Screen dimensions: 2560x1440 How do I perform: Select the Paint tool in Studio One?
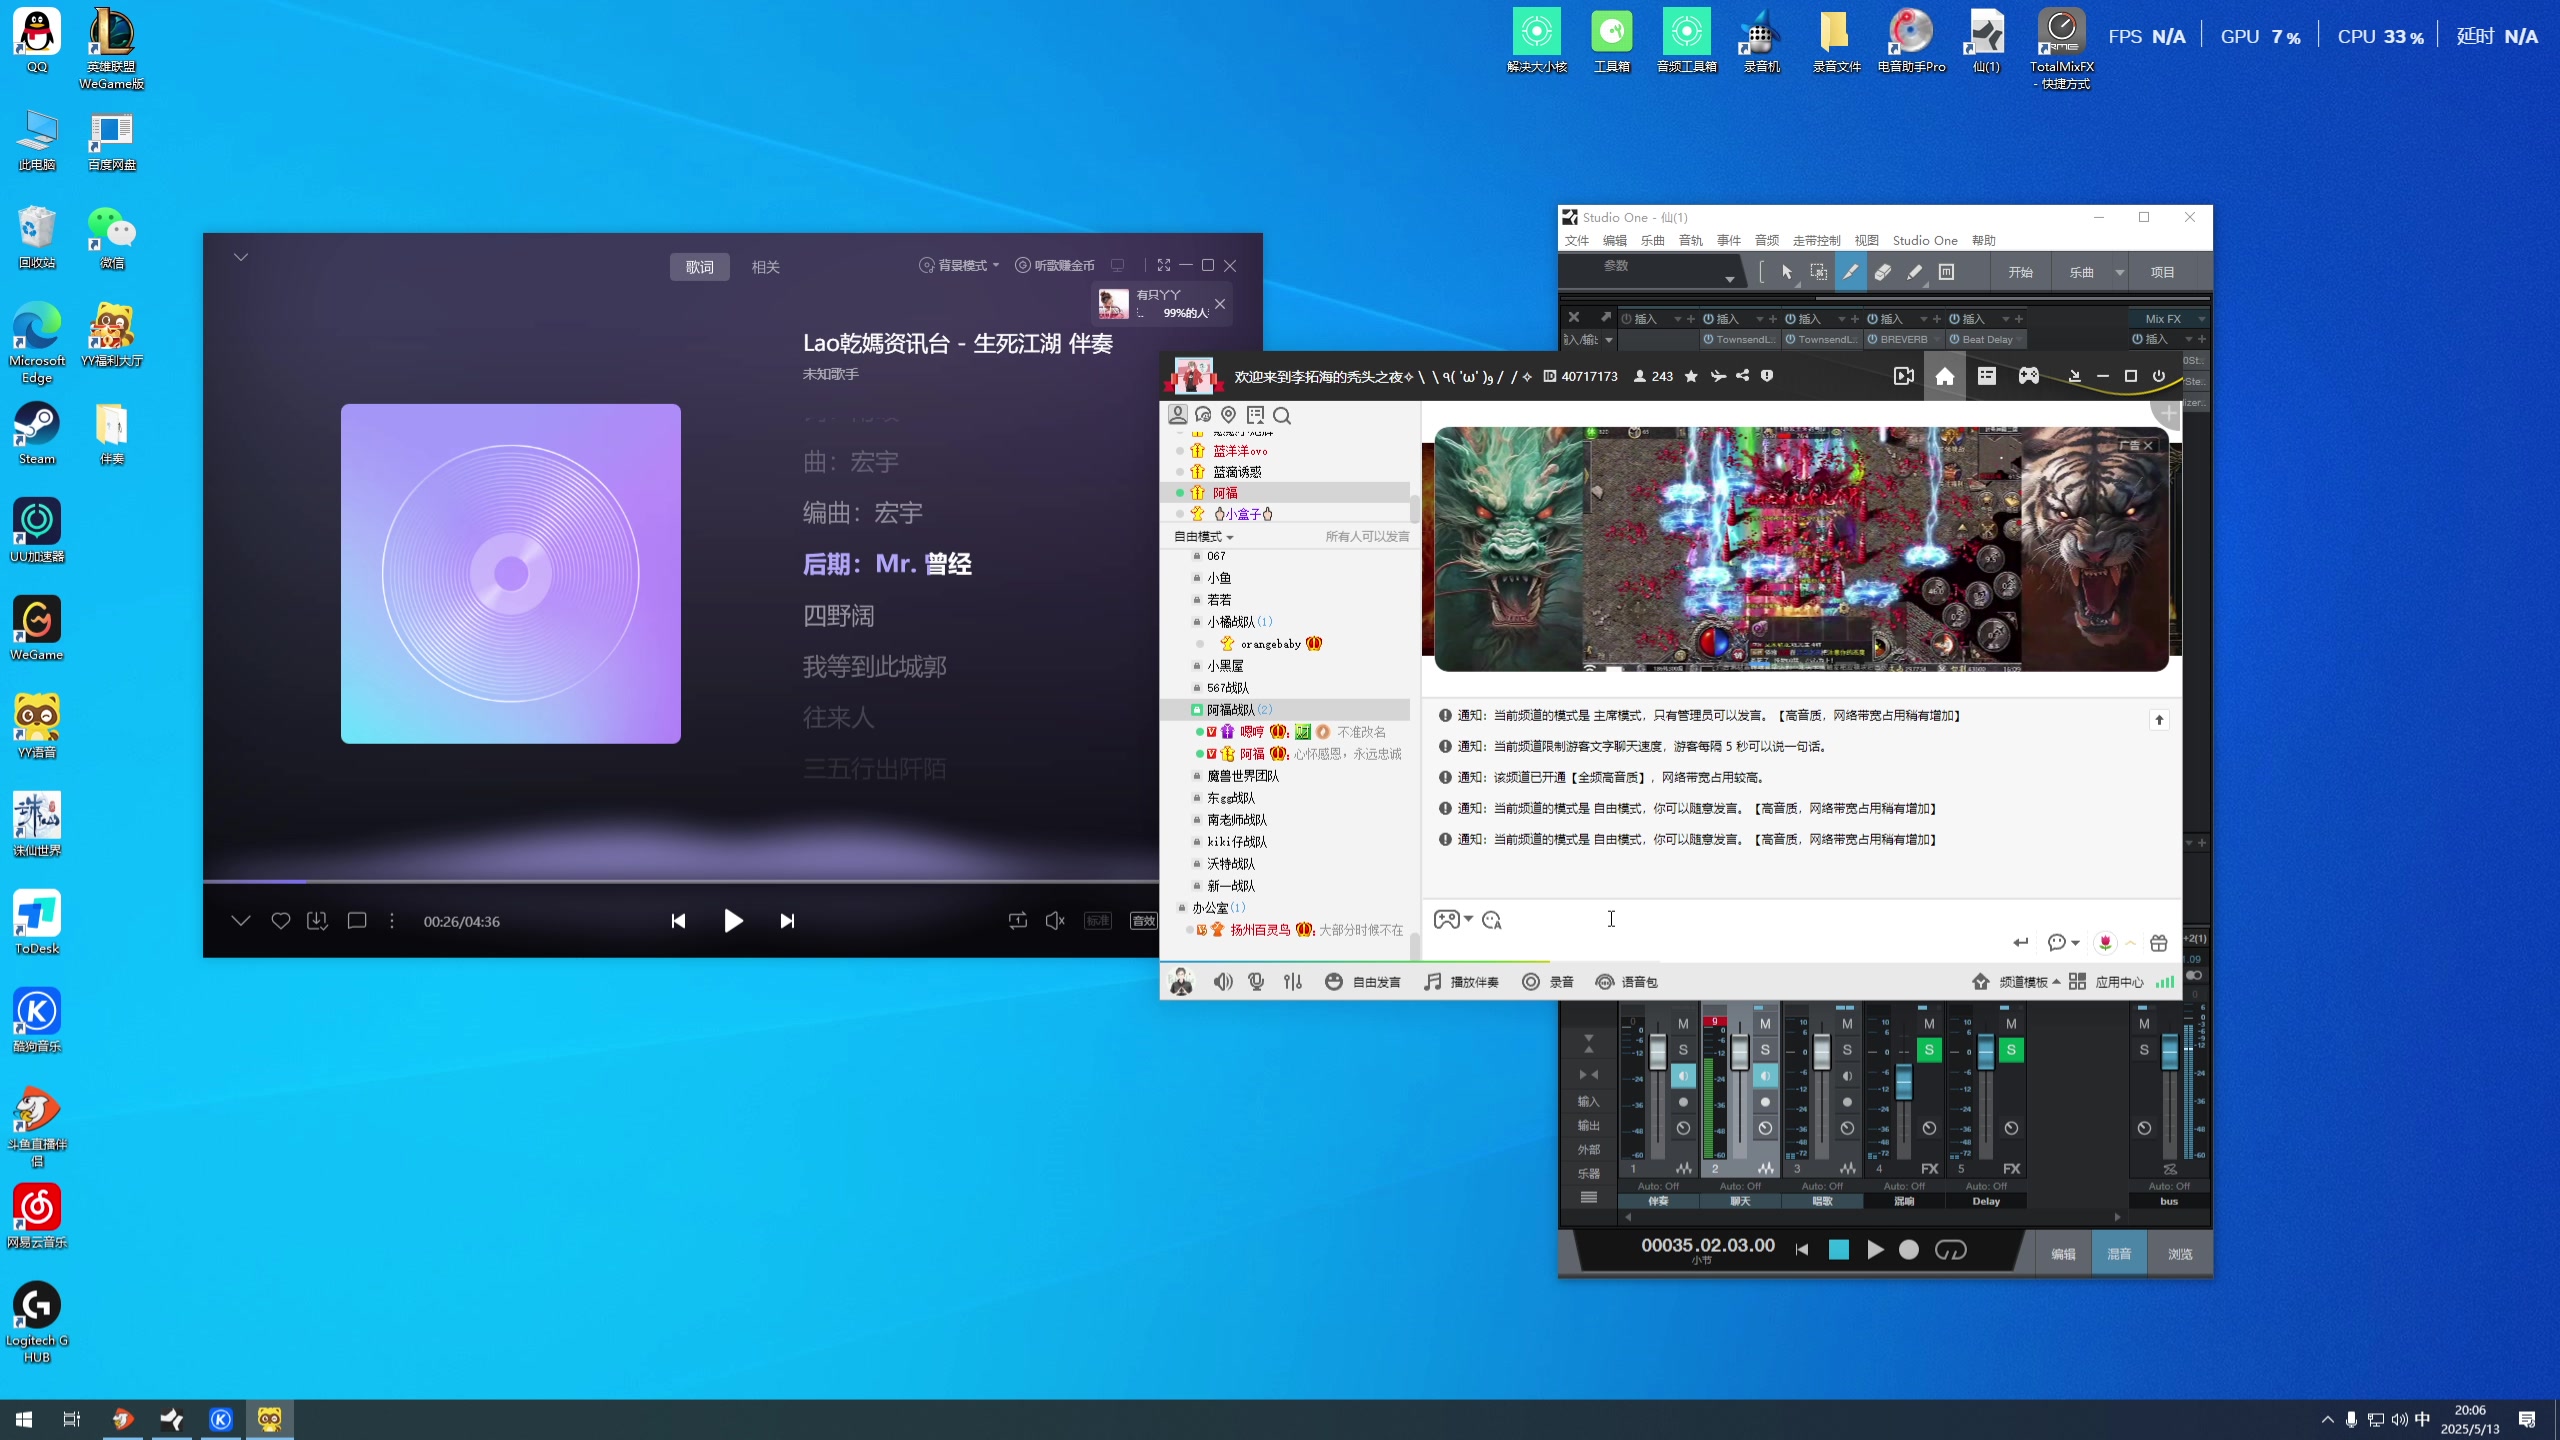[x=1914, y=272]
